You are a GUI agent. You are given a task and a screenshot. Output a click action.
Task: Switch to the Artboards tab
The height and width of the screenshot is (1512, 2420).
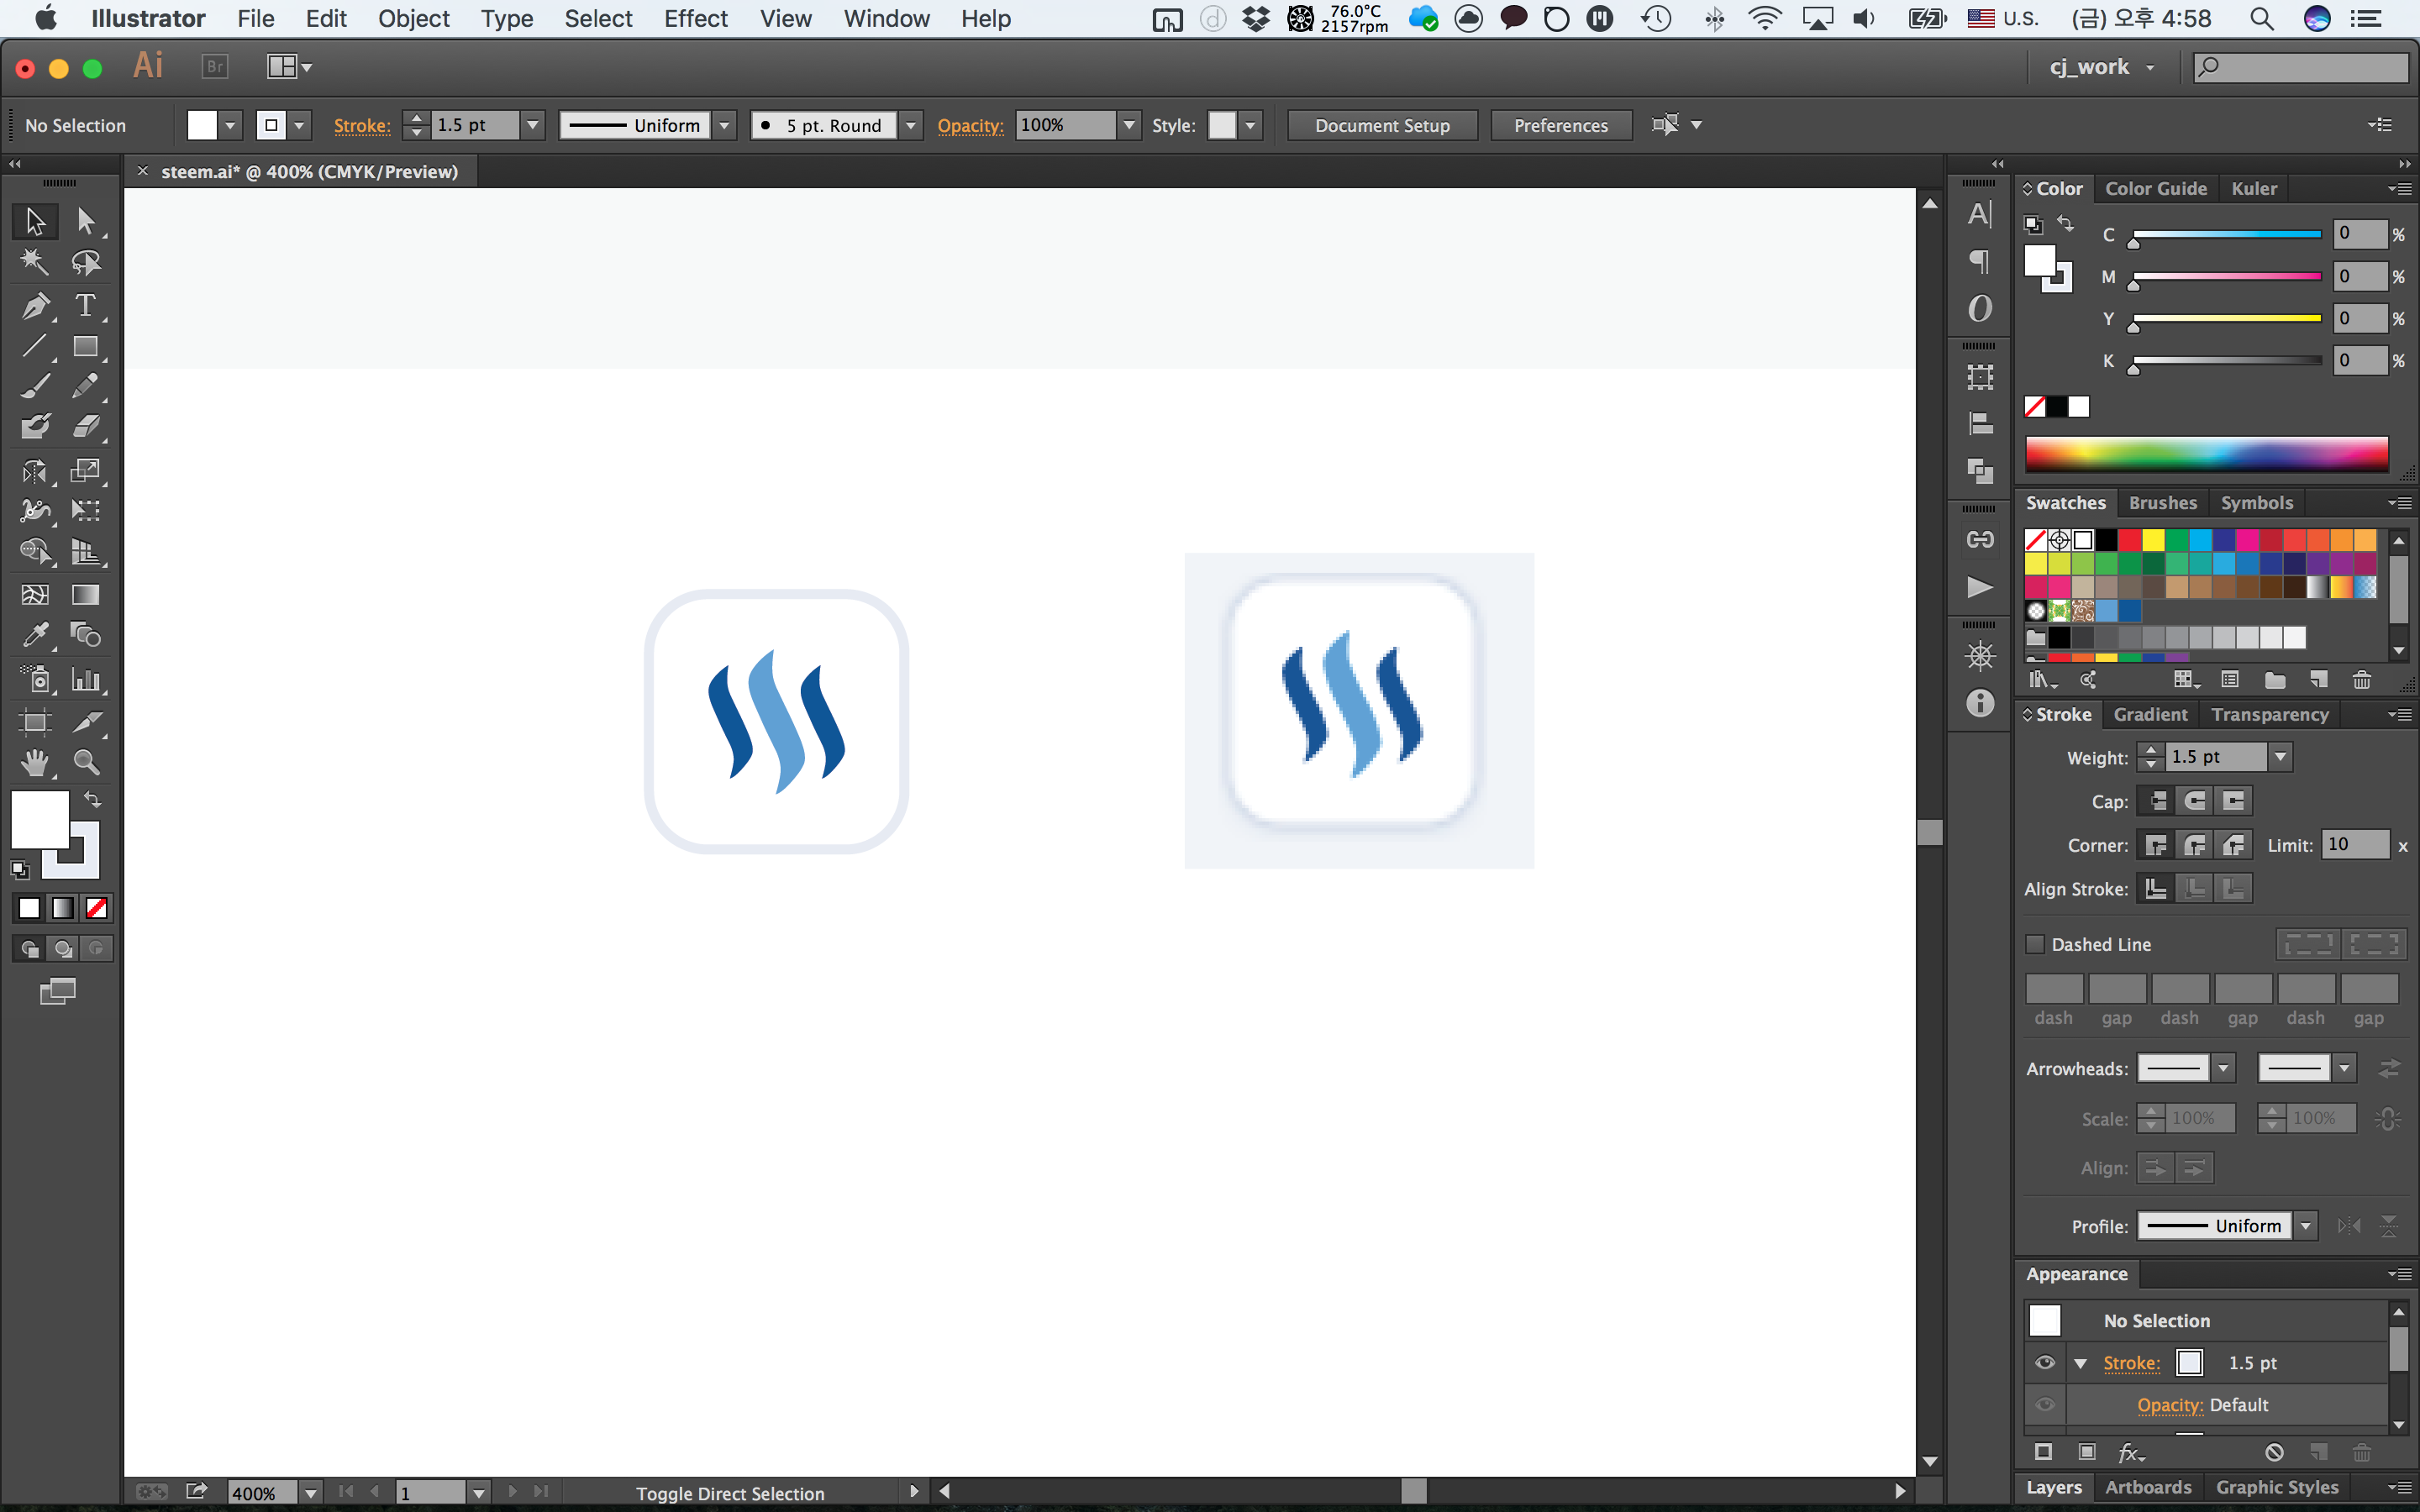tap(2148, 1487)
